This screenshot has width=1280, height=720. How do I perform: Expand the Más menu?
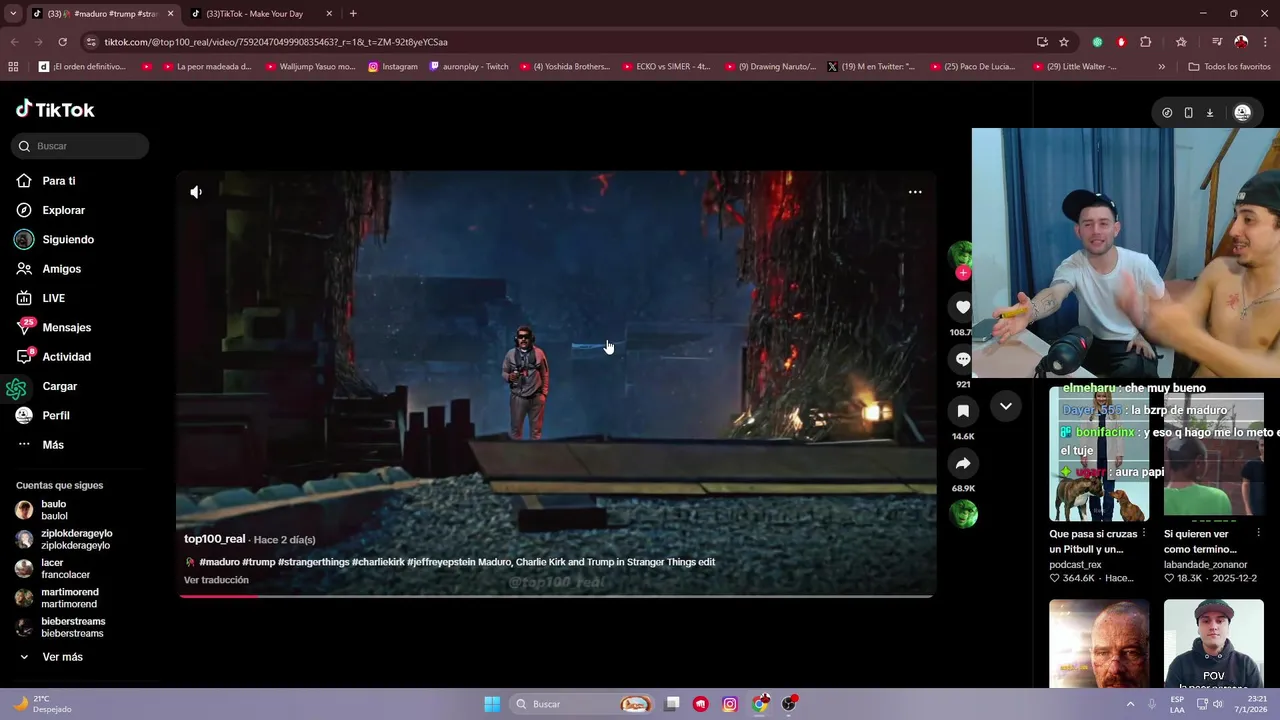point(53,445)
